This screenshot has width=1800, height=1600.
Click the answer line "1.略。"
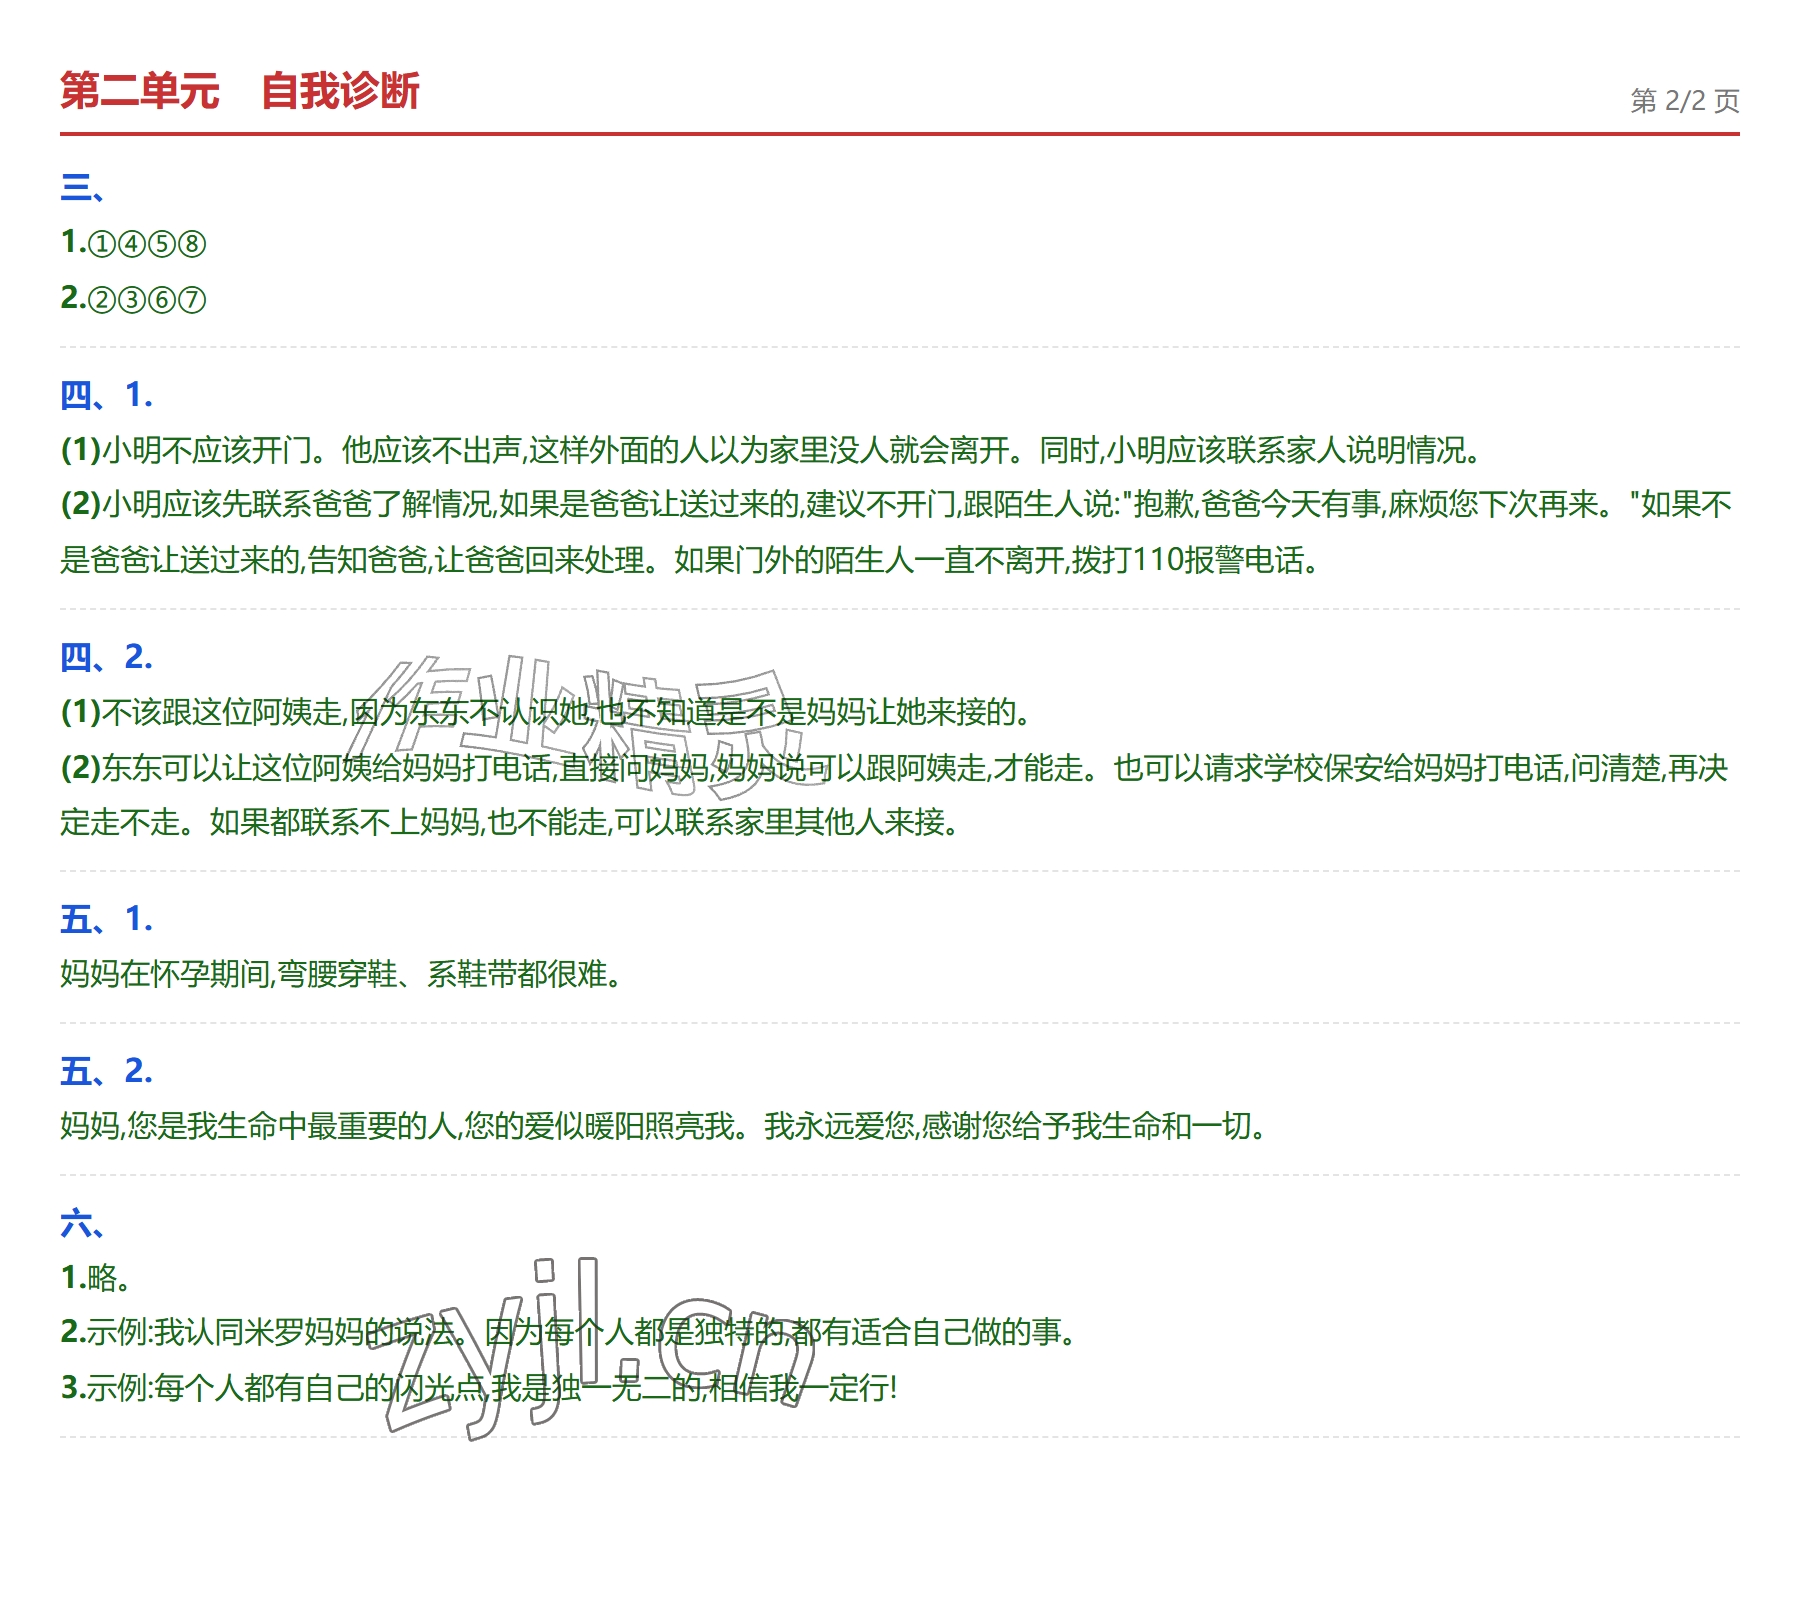point(96,1277)
